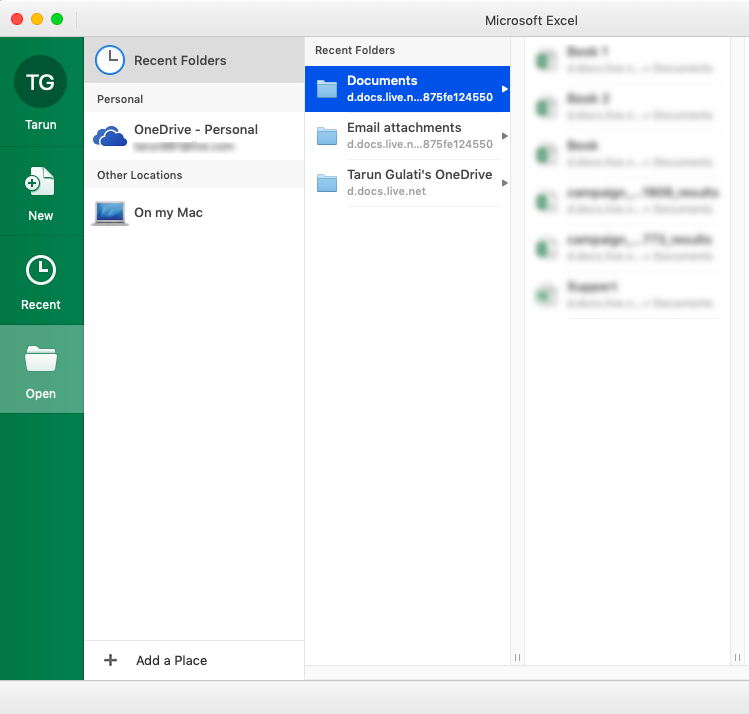Click the Recent Folders clock icon
The height and width of the screenshot is (714, 749).
(x=110, y=60)
